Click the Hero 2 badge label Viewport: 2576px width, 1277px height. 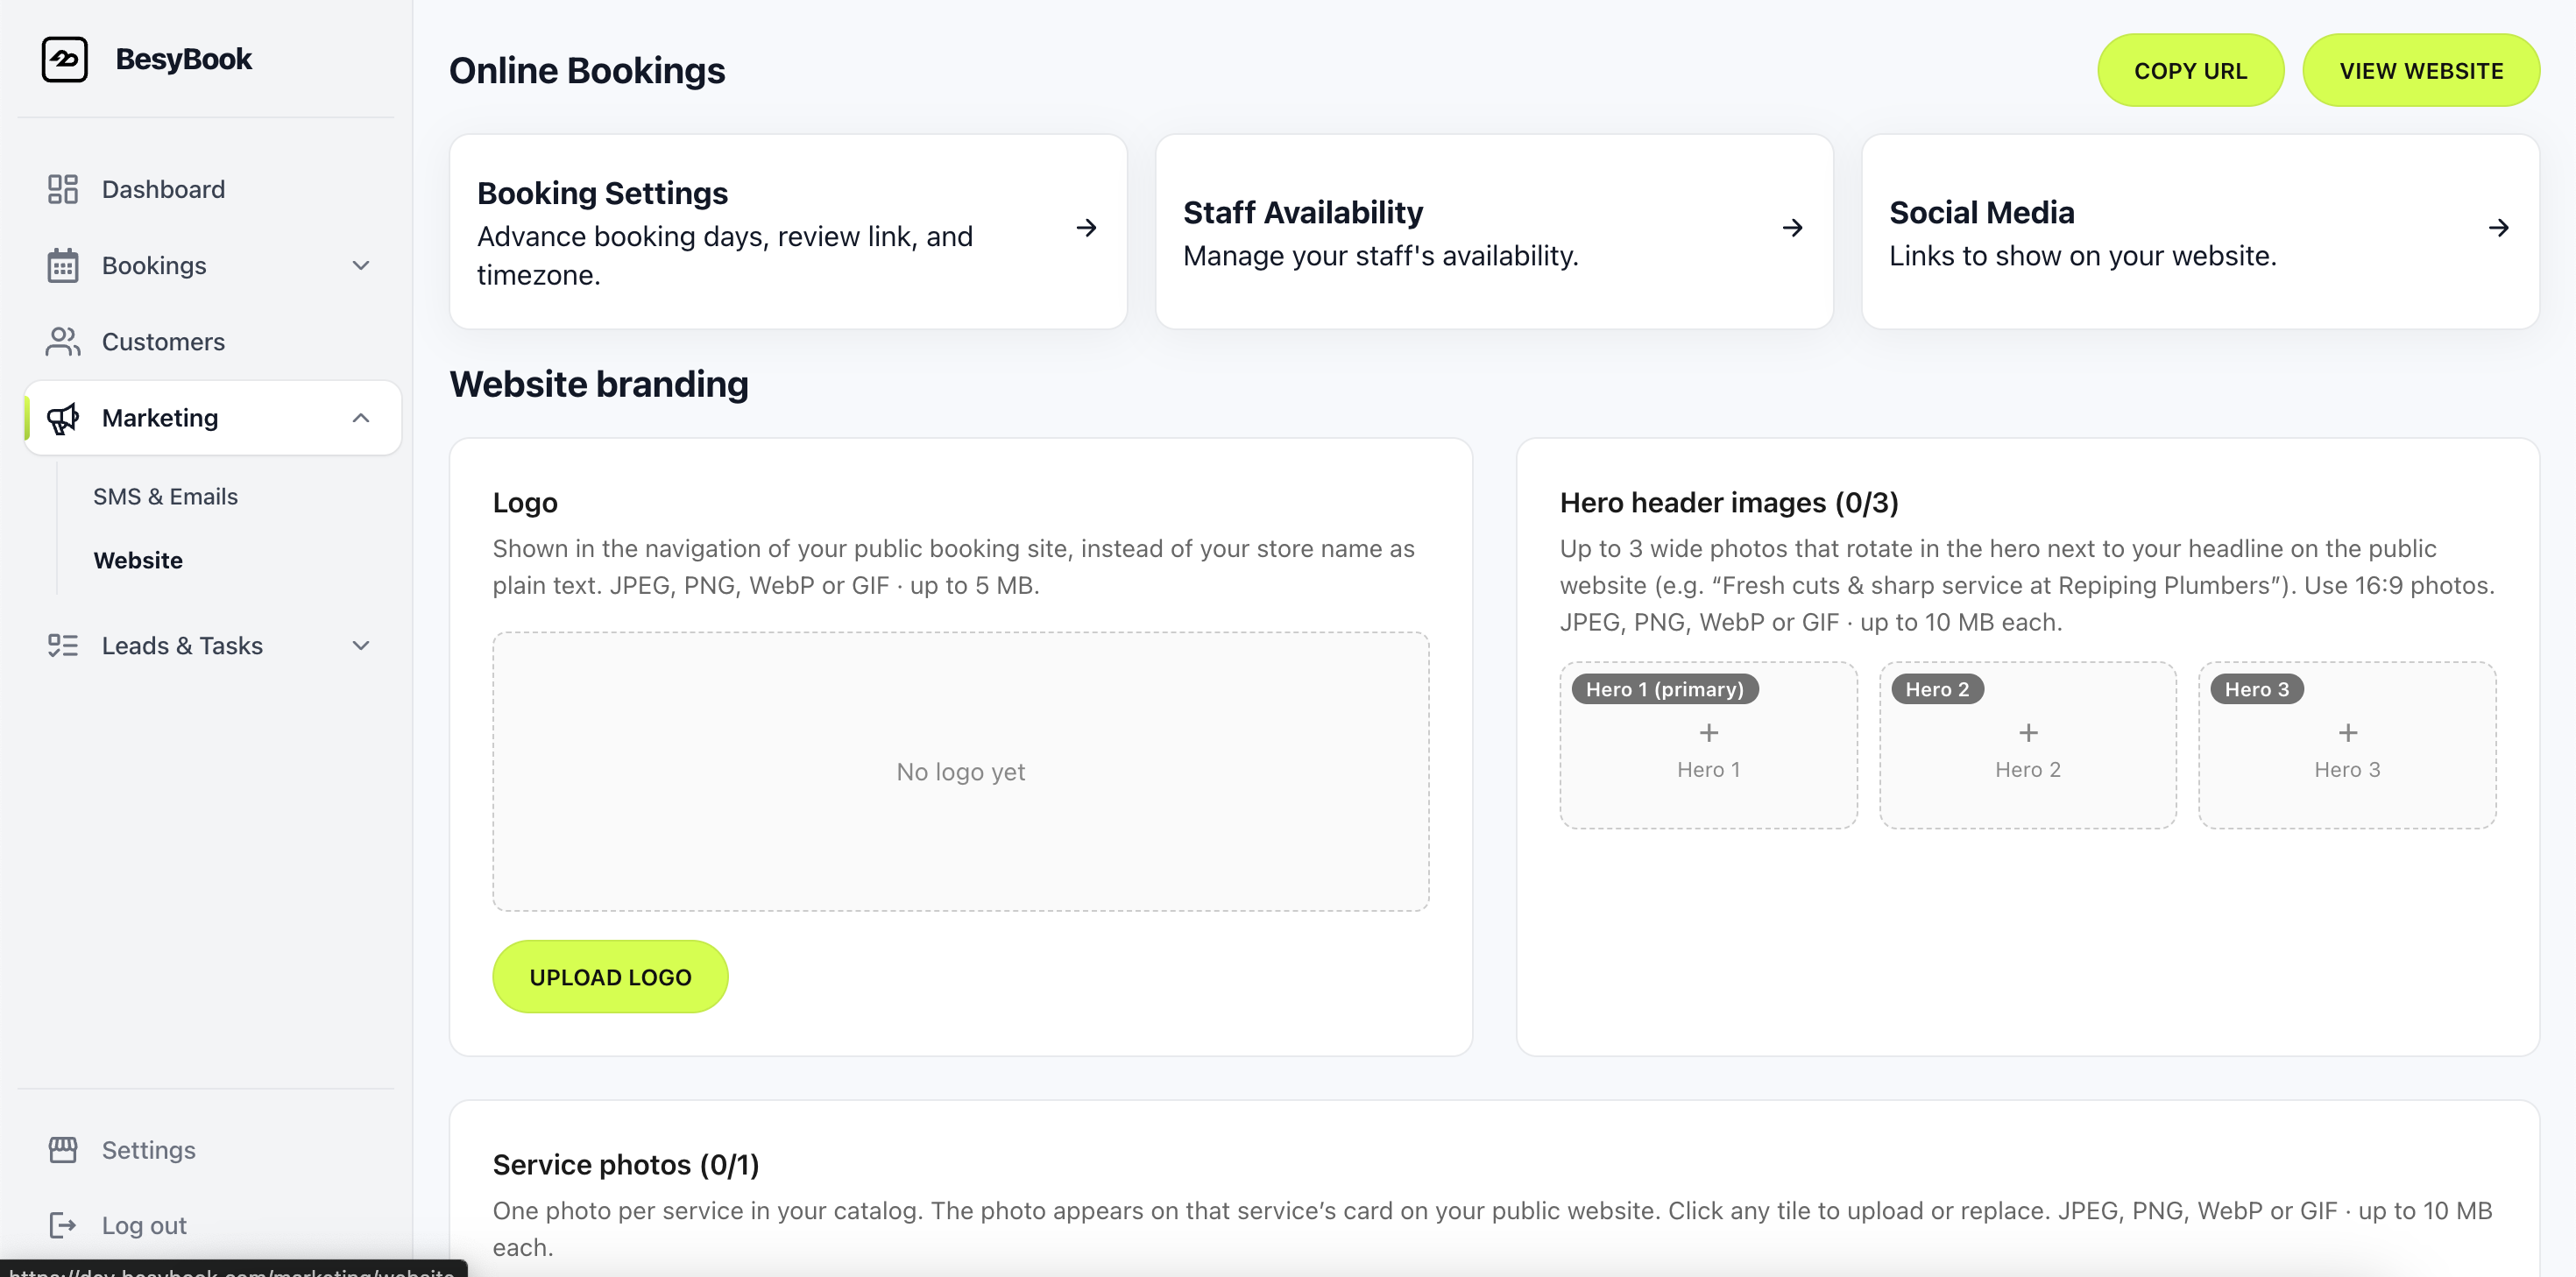1937,689
